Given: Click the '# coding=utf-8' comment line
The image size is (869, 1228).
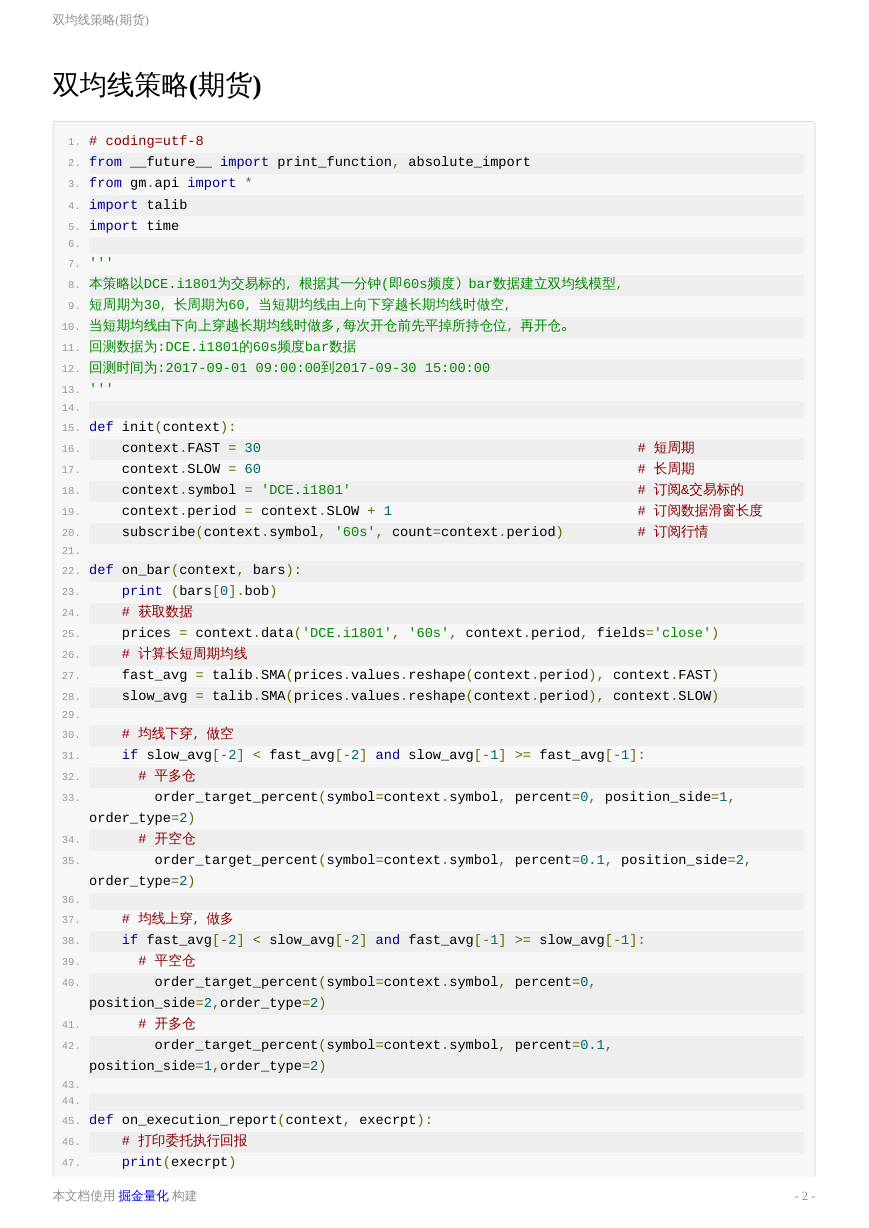Looking at the screenshot, I should click(146, 142).
